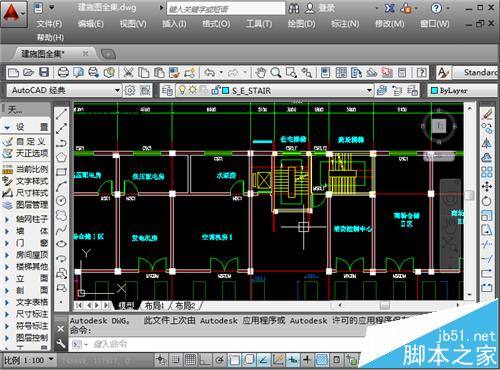Click the Plot printer icon
Image resolution: width=500 pixels, height=370 pixels.
click(63, 72)
